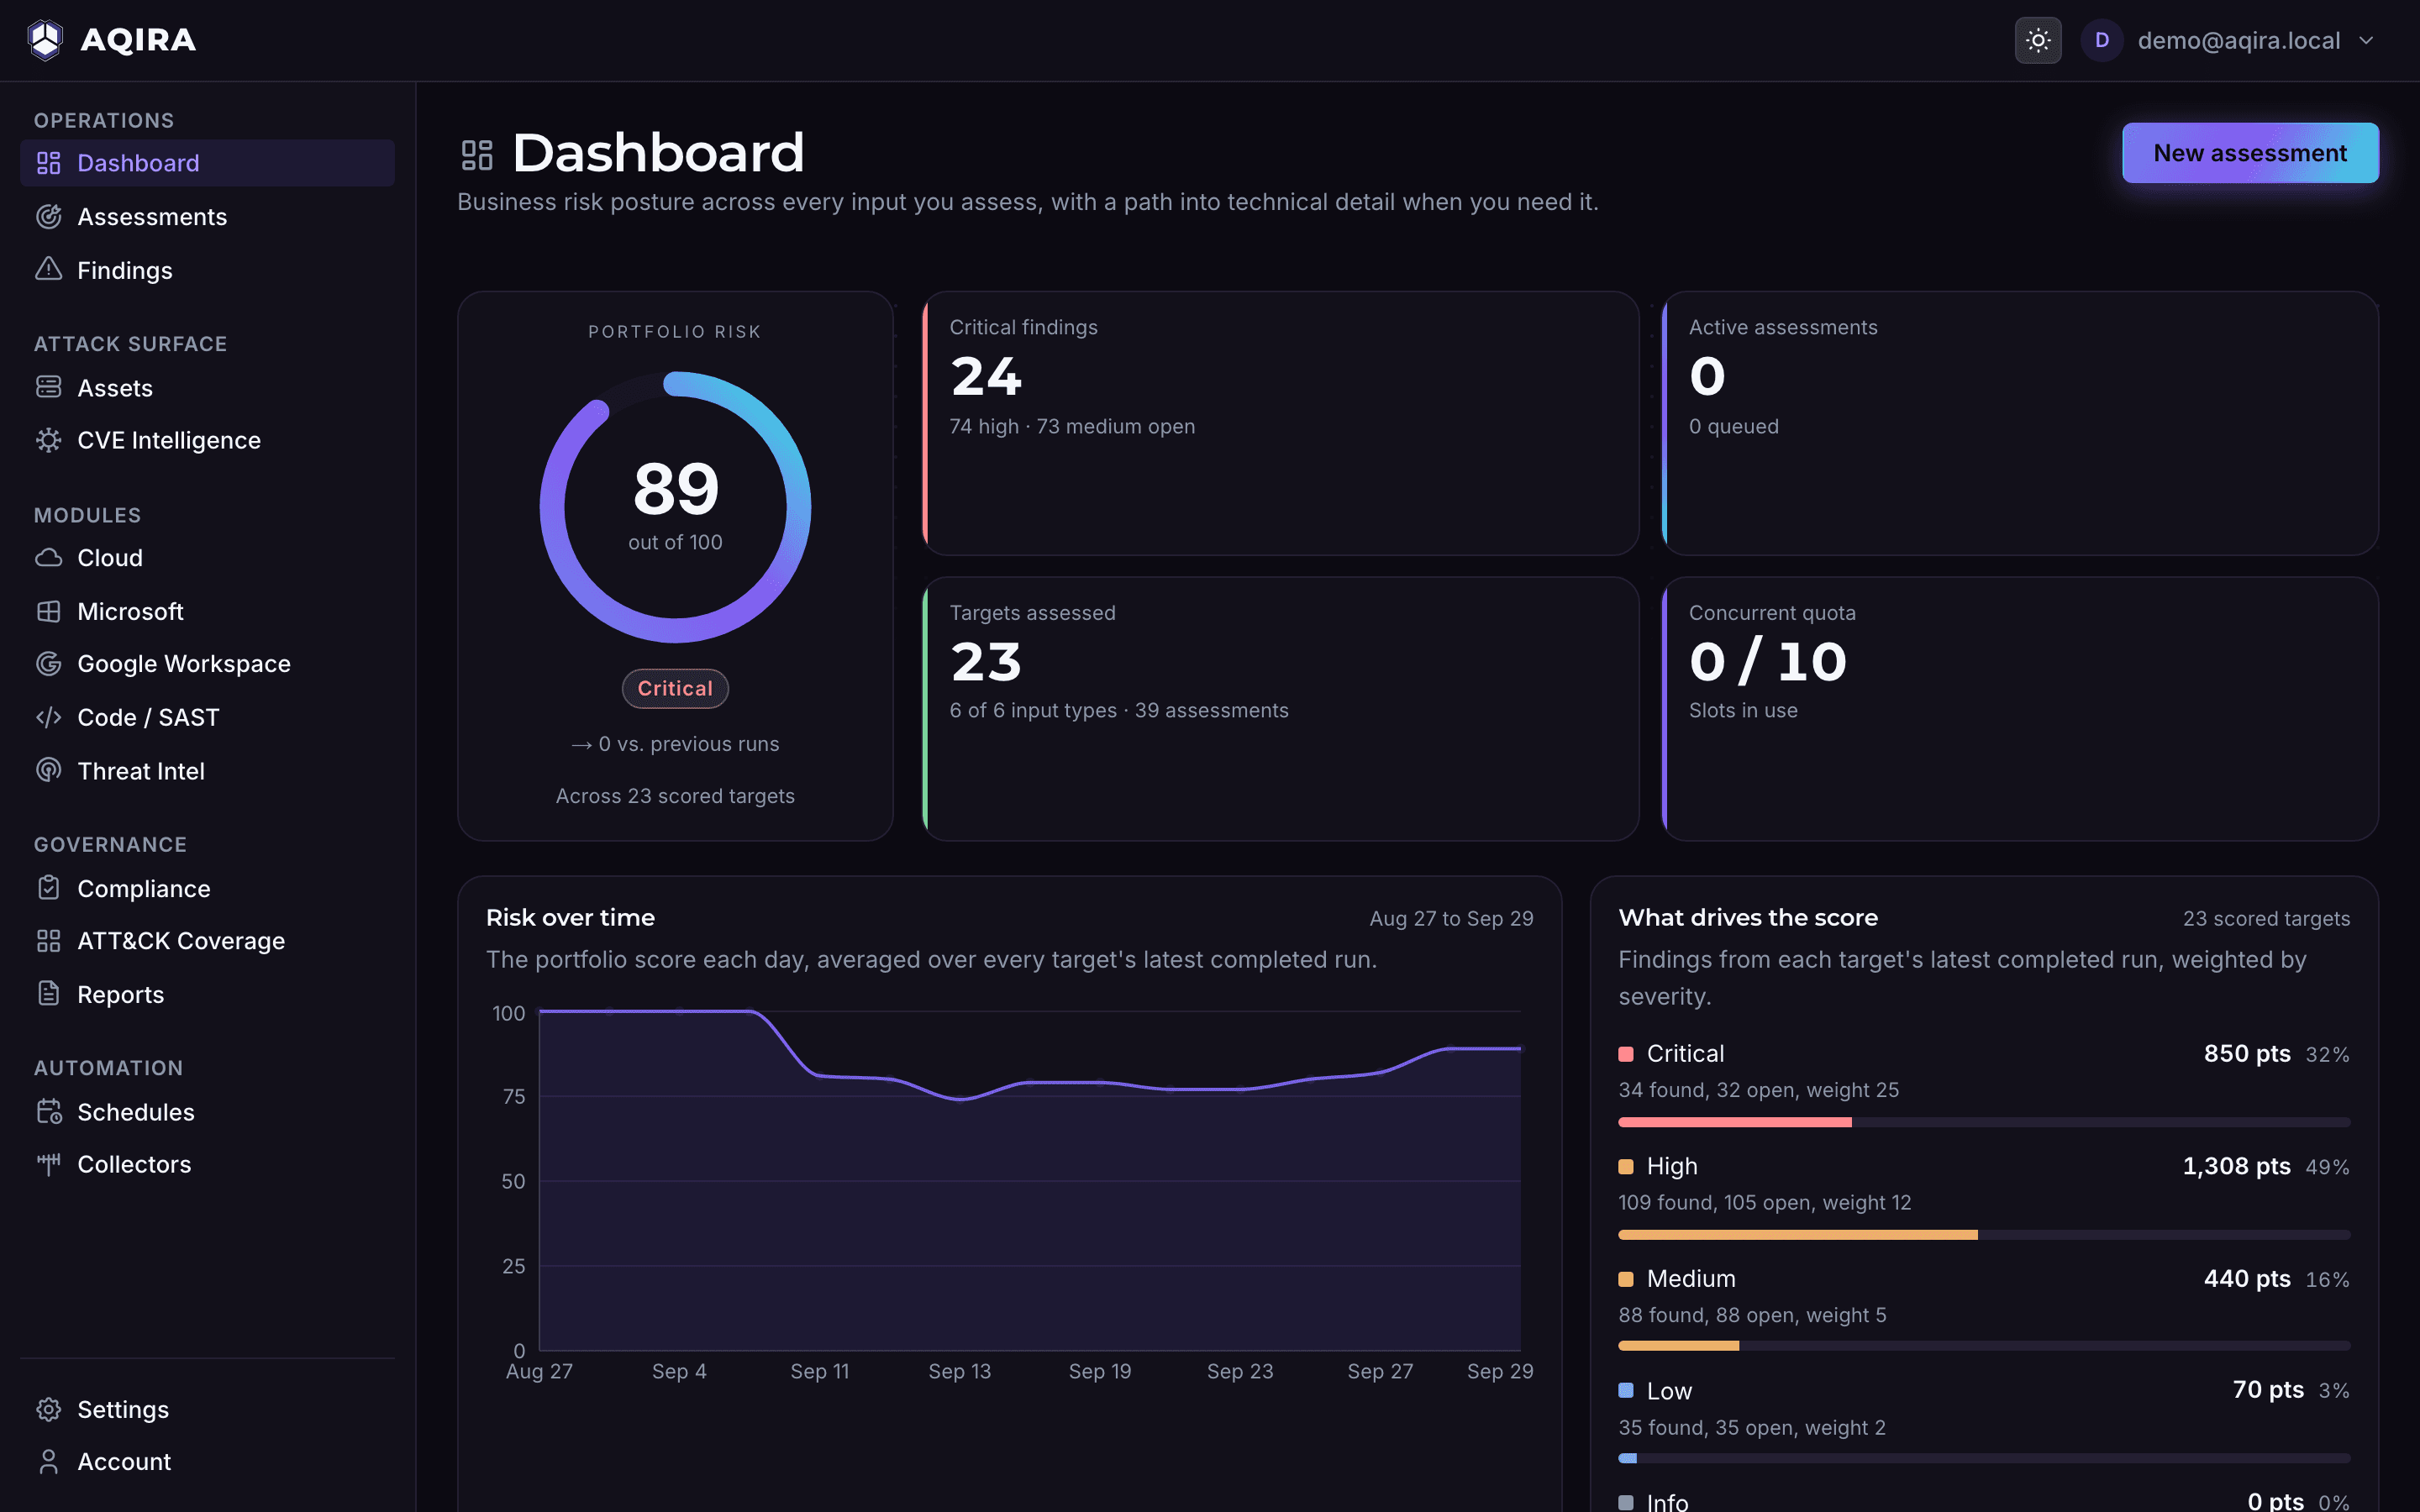Open the Cloud module icon
The image size is (2420, 1512).
(x=49, y=557)
